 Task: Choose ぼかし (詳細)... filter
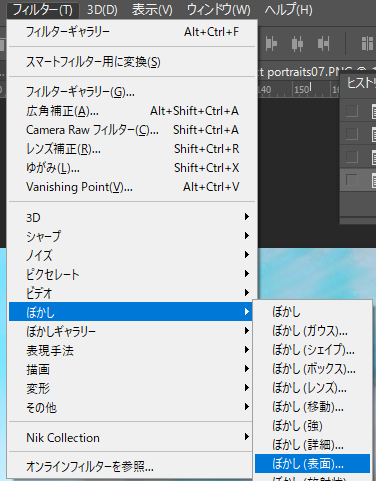coord(312,445)
